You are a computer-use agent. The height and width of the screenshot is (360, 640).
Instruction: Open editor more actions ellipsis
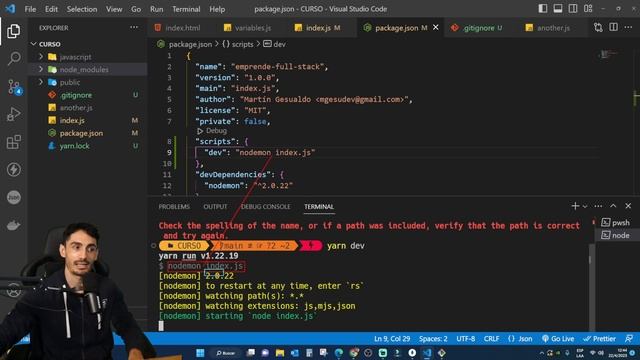click(x=628, y=27)
